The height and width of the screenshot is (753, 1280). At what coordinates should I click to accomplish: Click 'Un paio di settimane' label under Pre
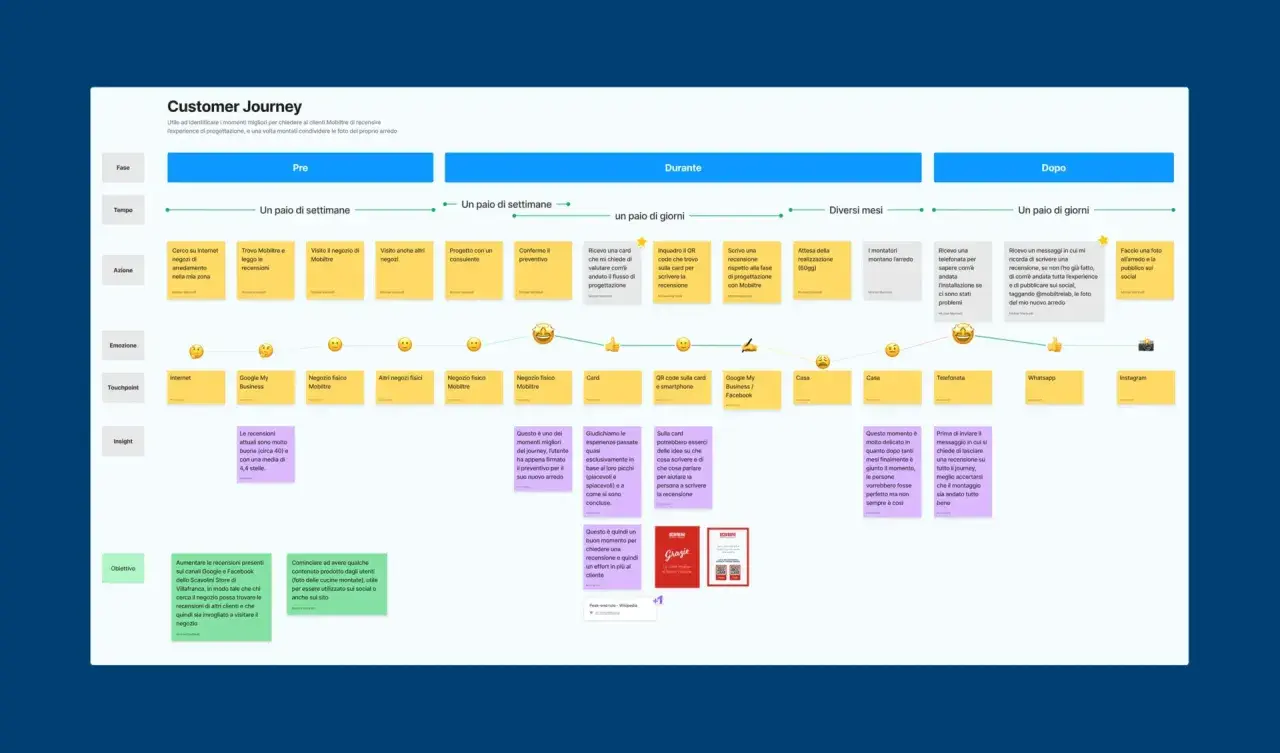[x=305, y=210]
